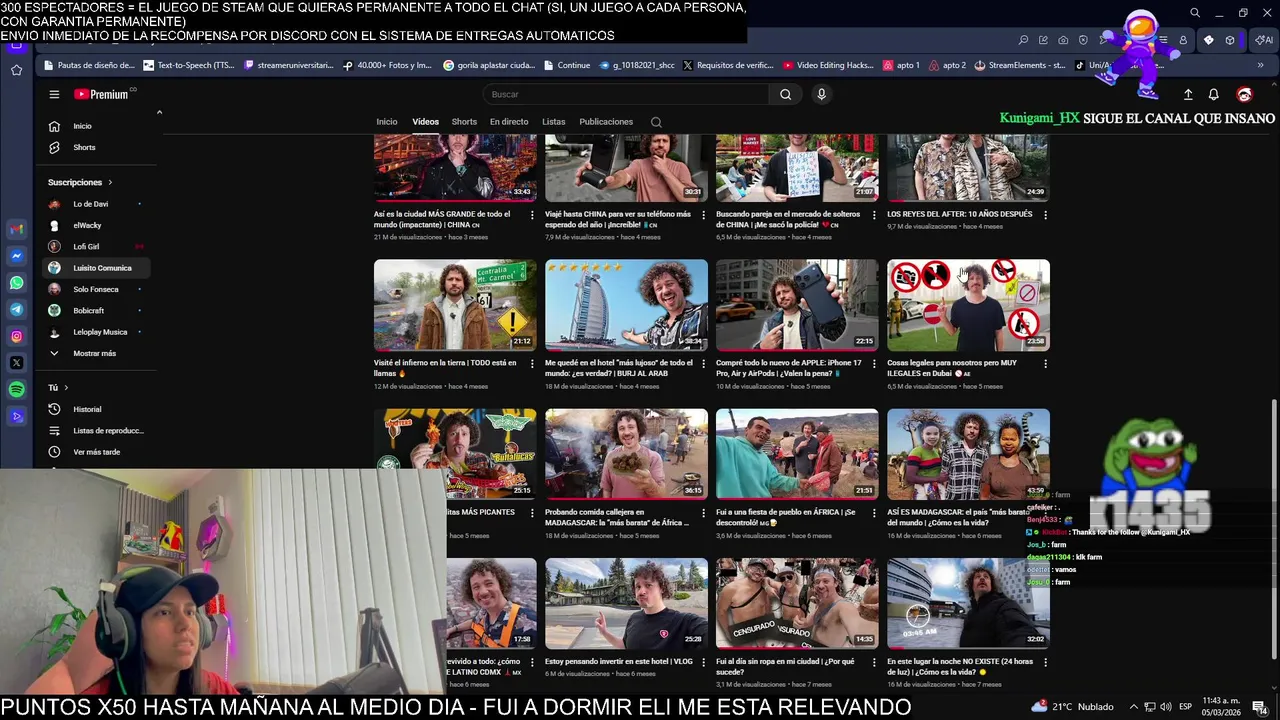This screenshot has height=720, width=1280.
Task: Open Ver más tarde in sidebar
Action: [96, 452]
